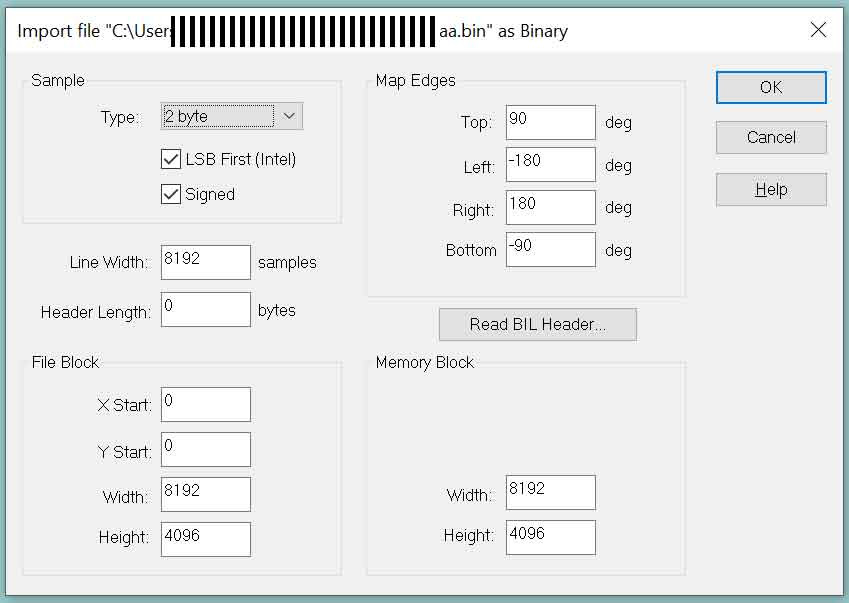The image size is (849, 603).
Task: Click the Map Edges Left field
Action: coord(550,165)
